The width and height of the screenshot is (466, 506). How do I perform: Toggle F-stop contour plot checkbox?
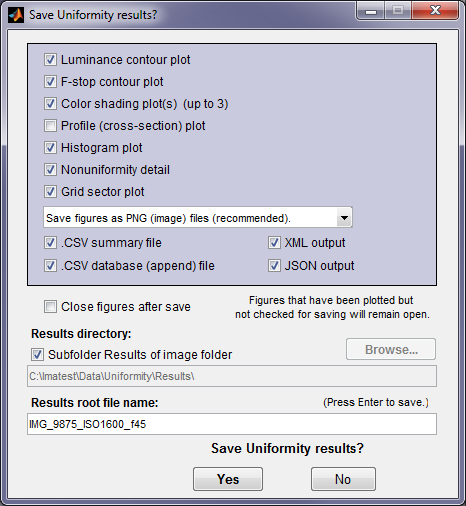pos(50,82)
